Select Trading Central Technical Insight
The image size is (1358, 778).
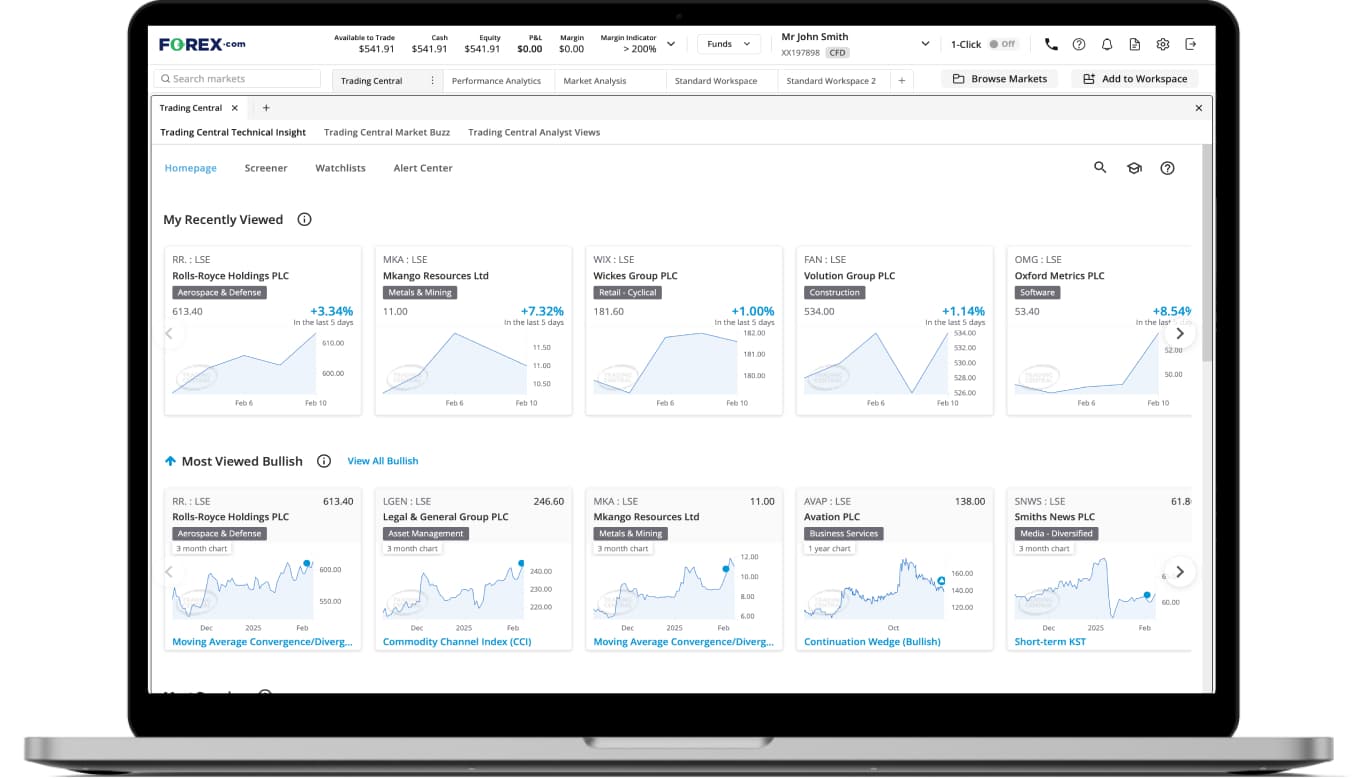click(233, 132)
